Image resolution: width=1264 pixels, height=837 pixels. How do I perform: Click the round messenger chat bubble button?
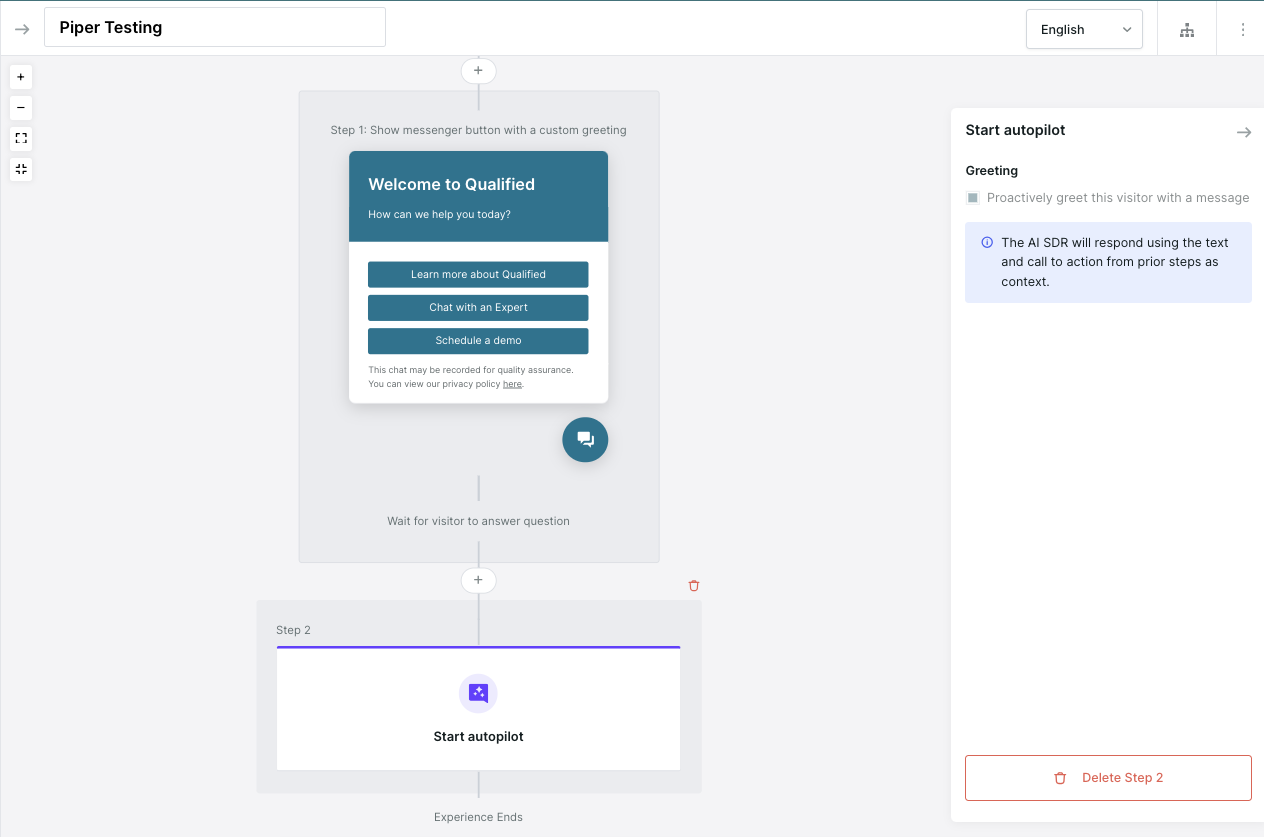[585, 439]
